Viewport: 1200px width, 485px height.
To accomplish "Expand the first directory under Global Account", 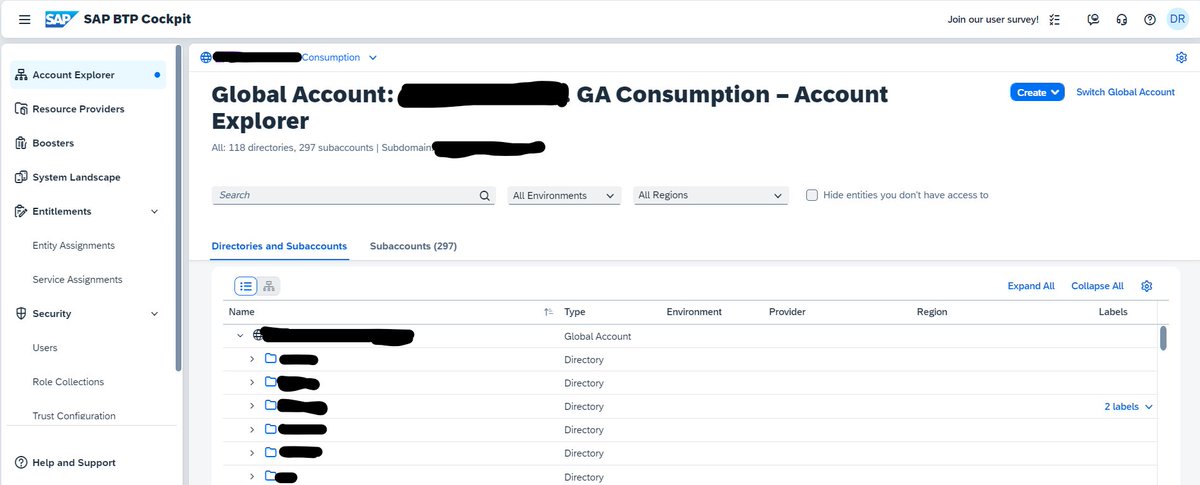I will click(252, 359).
